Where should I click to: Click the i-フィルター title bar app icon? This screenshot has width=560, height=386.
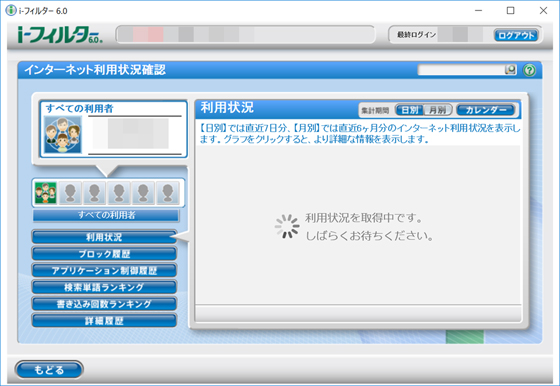click(x=11, y=10)
